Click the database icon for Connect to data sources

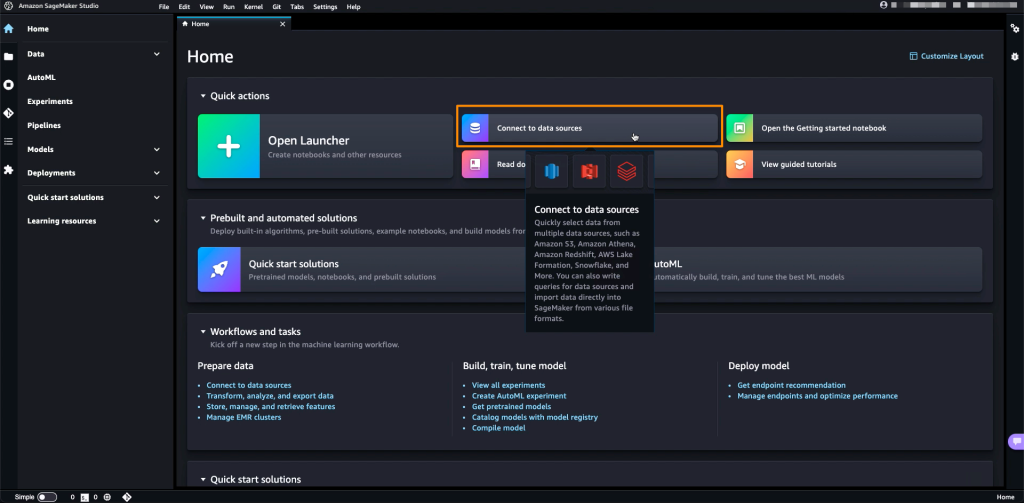pos(475,128)
